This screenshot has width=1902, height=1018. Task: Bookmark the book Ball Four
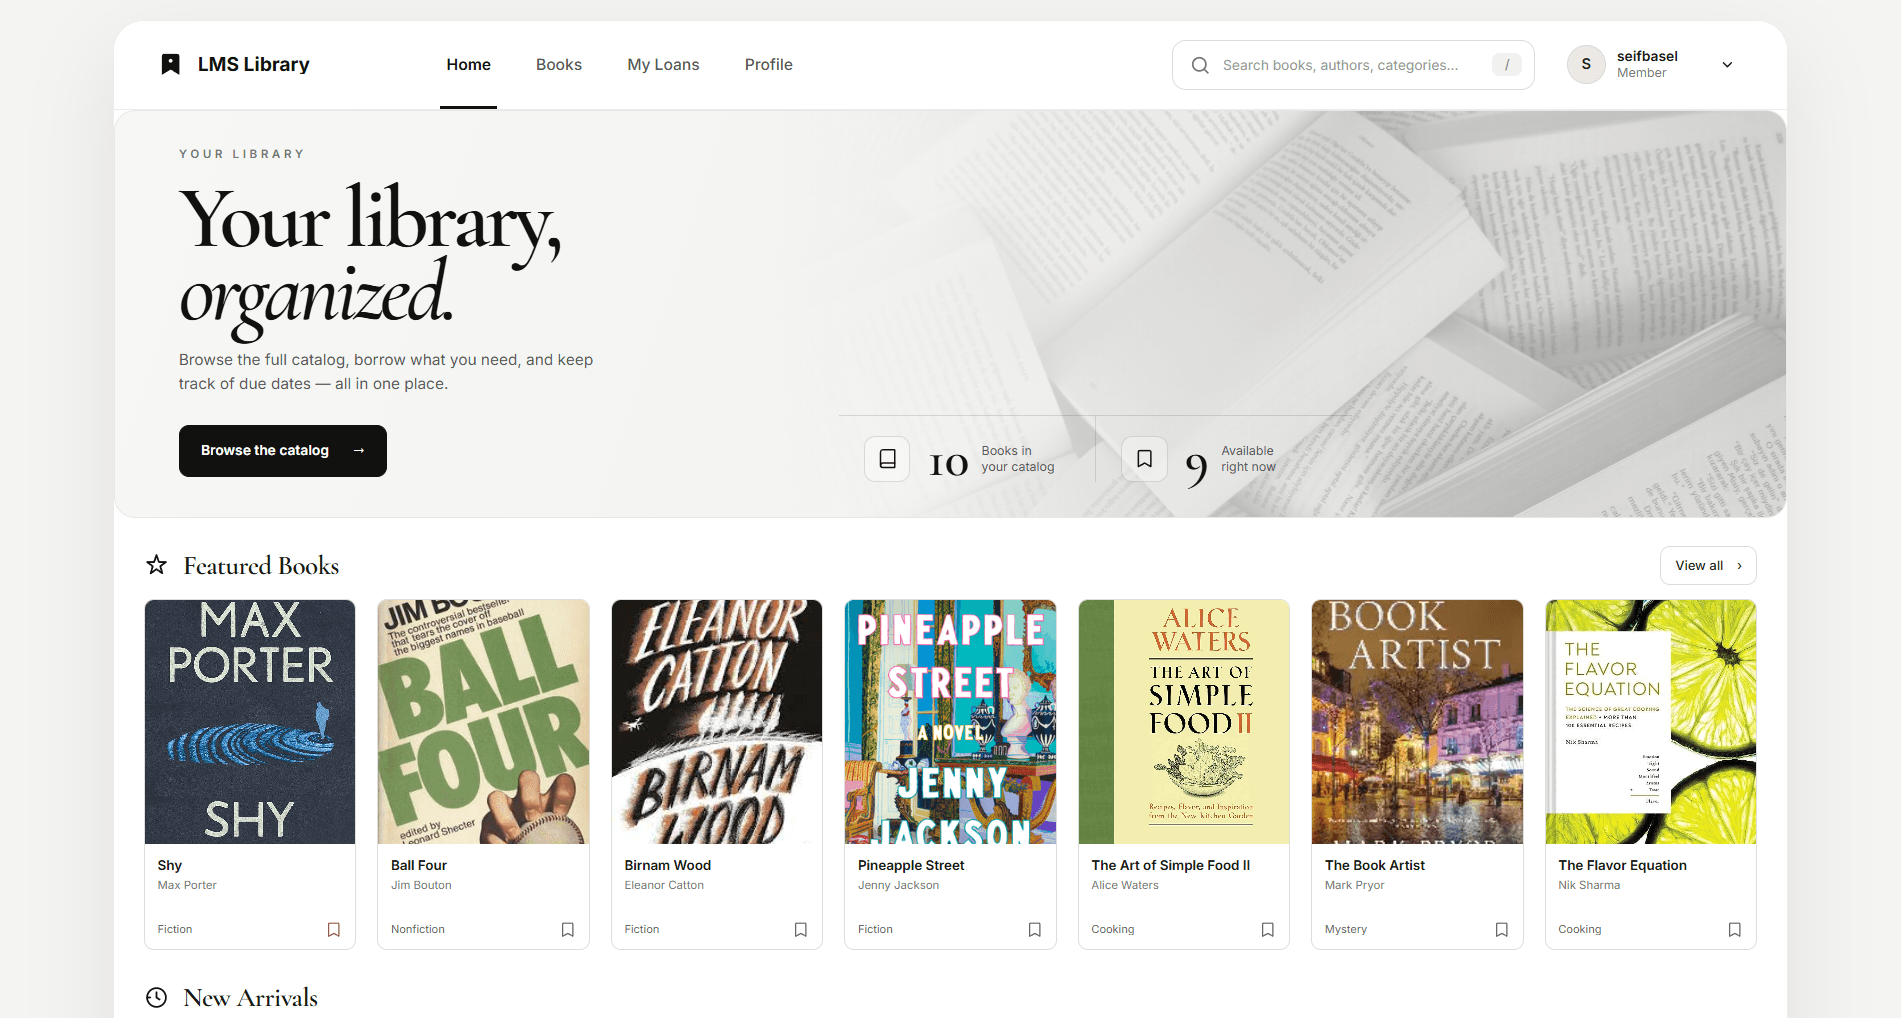pyautogui.click(x=568, y=930)
